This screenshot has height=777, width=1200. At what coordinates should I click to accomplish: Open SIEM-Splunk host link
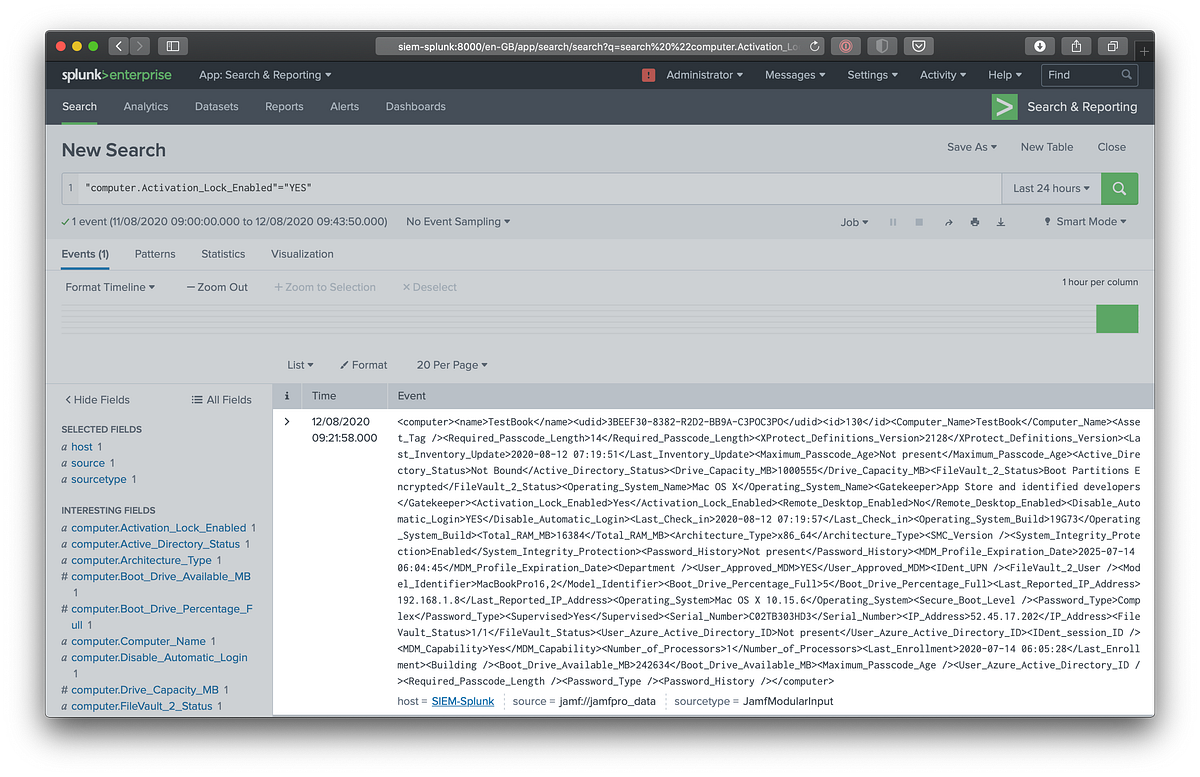463,701
